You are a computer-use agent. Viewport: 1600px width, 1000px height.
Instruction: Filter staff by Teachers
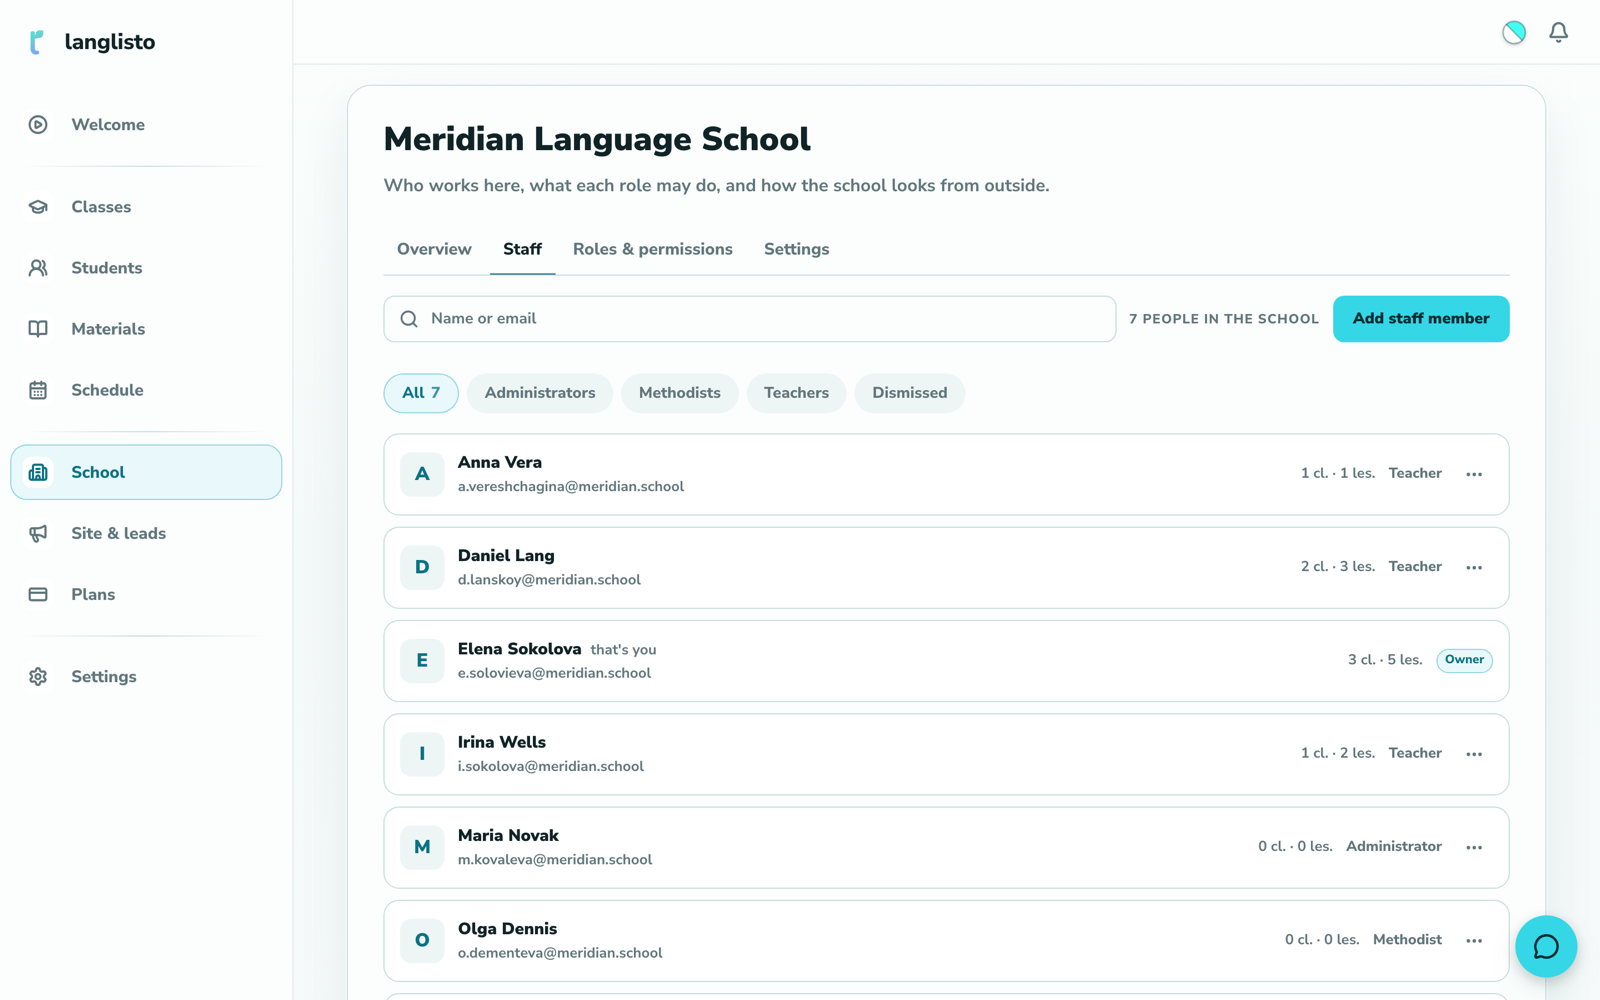pyautogui.click(x=796, y=393)
